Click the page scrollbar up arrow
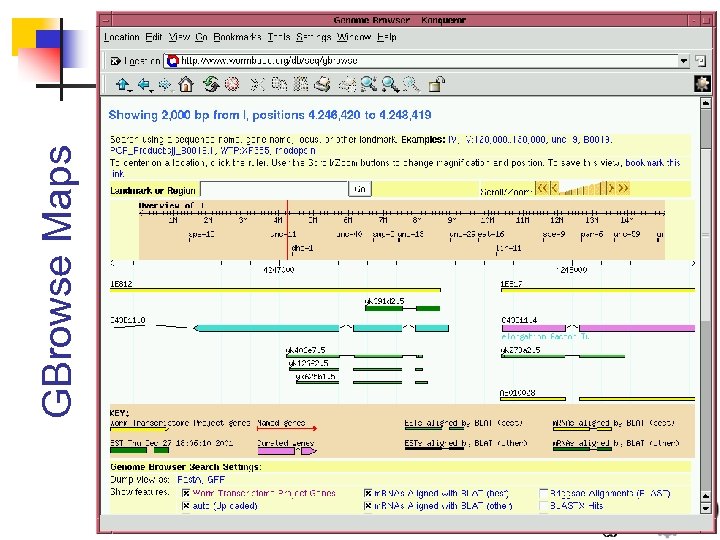Screen dimensions: 720x540 706,103
